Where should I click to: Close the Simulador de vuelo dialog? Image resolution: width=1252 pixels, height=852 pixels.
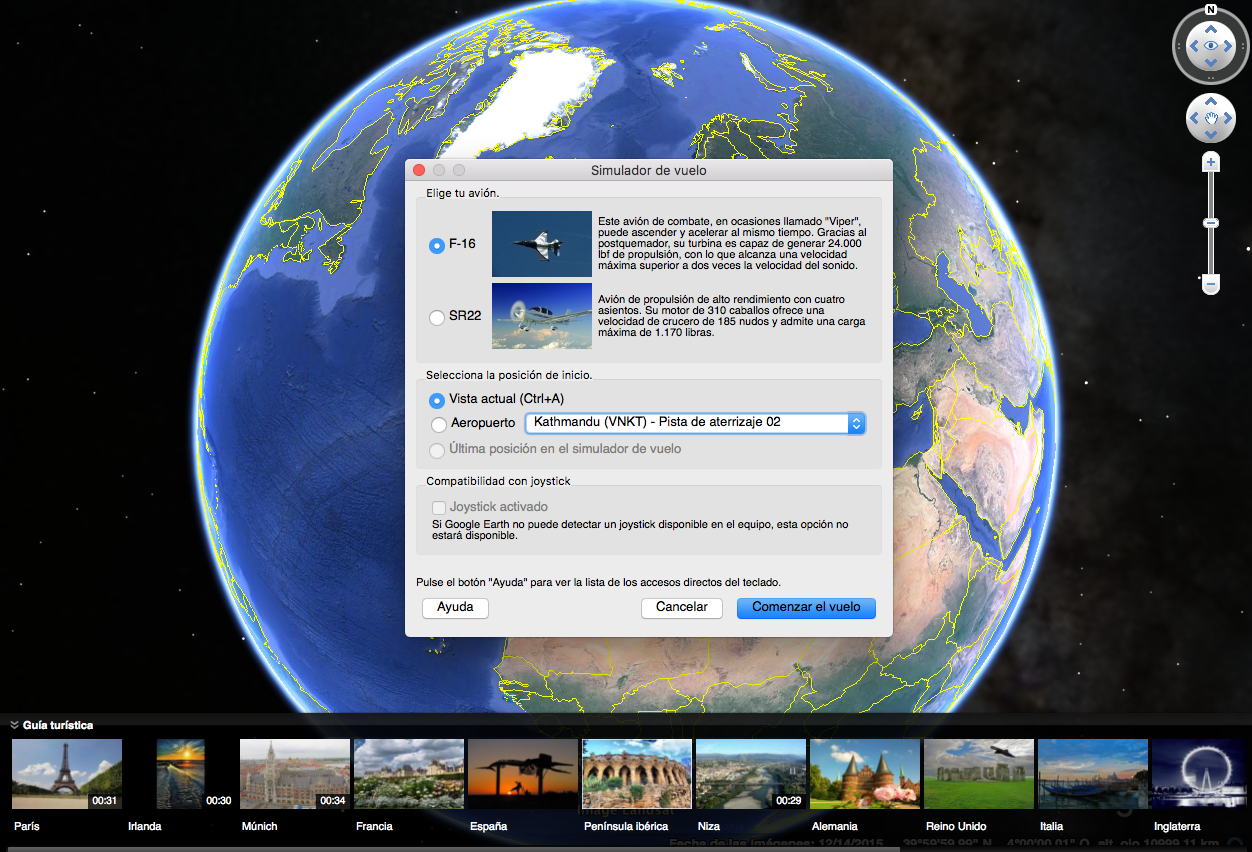tap(419, 171)
